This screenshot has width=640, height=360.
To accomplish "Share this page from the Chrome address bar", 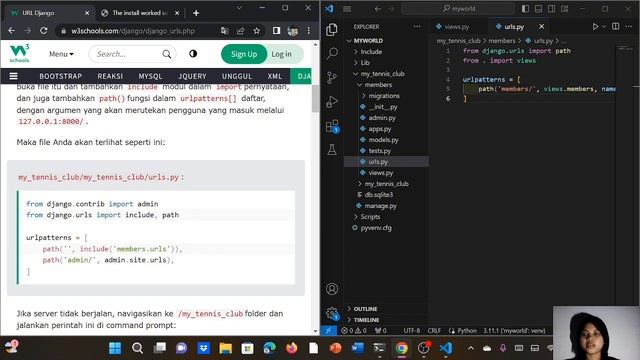I will point(240,31).
